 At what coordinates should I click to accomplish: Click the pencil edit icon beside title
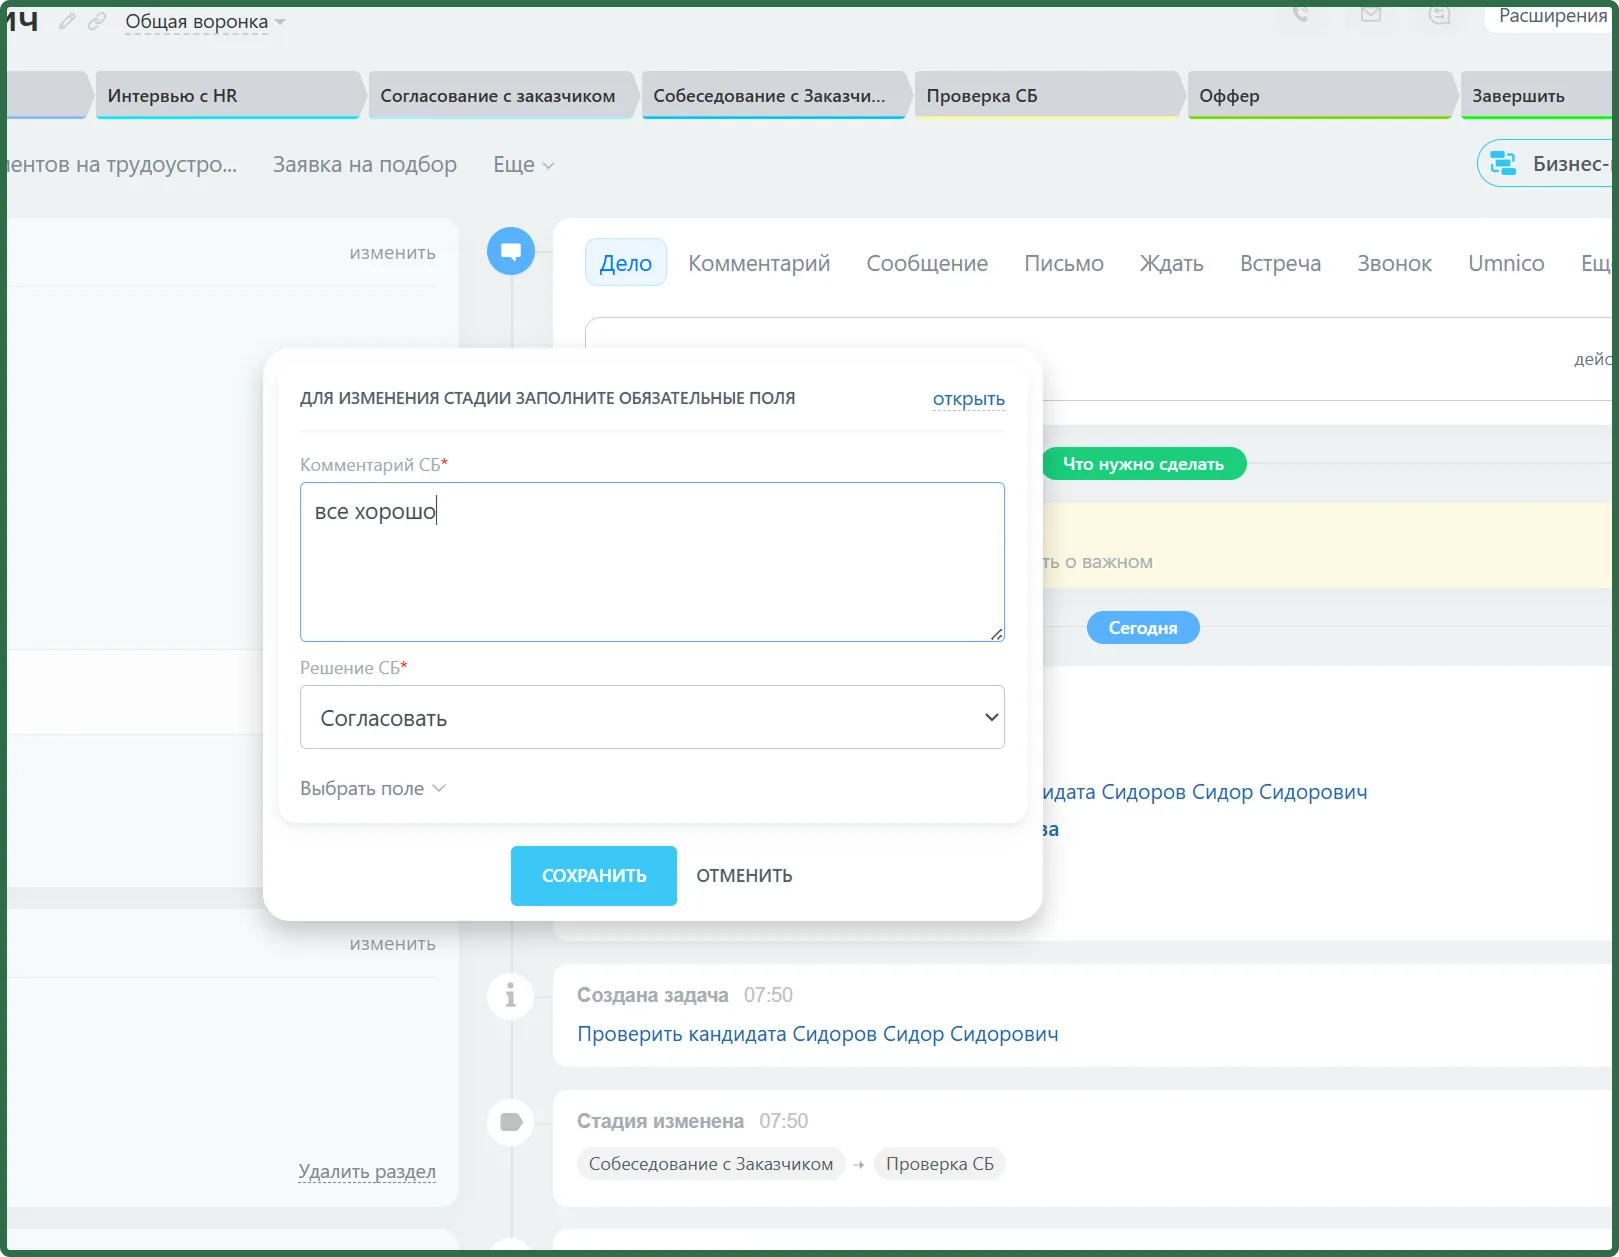tap(67, 21)
